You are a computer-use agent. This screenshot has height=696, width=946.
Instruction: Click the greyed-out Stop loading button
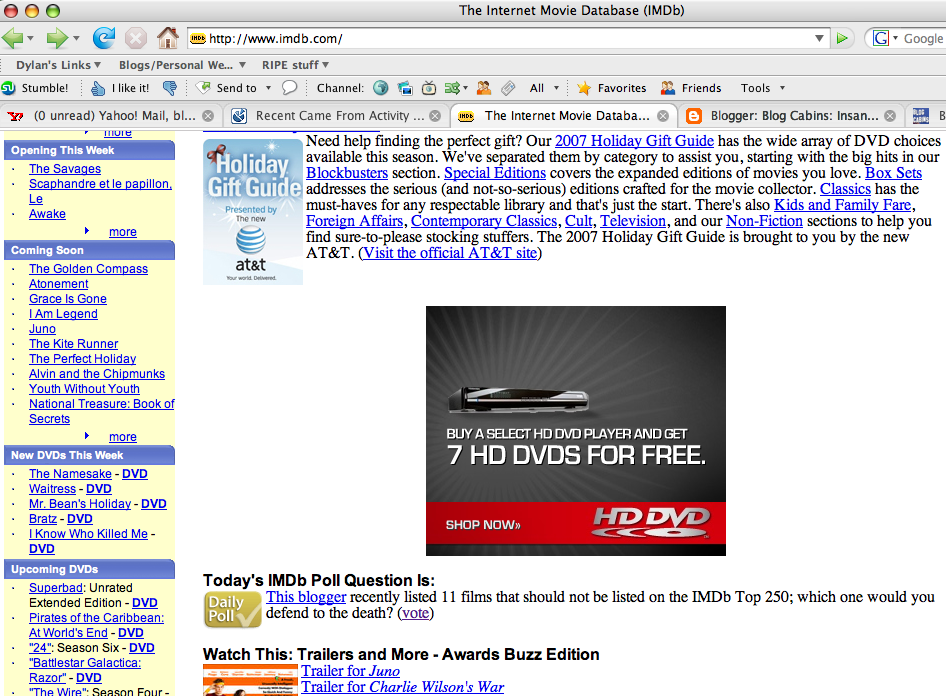point(136,39)
